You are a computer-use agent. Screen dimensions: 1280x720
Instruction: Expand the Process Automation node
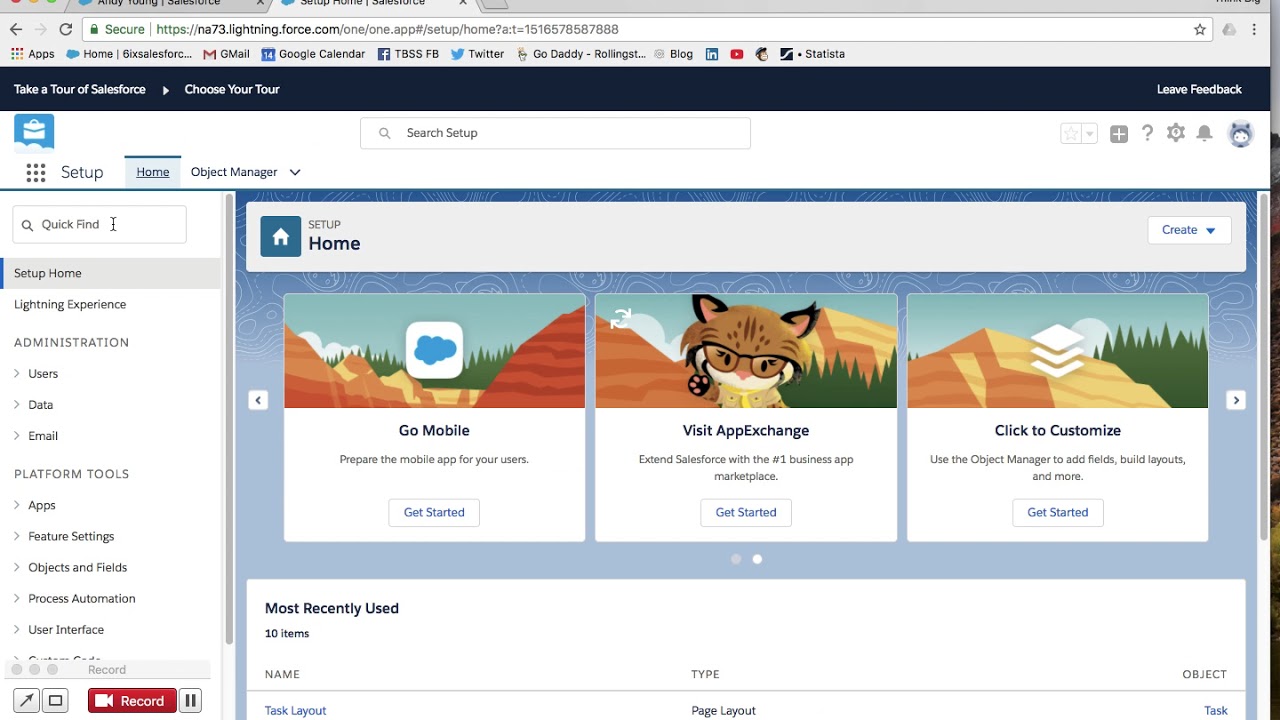click(x=17, y=598)
